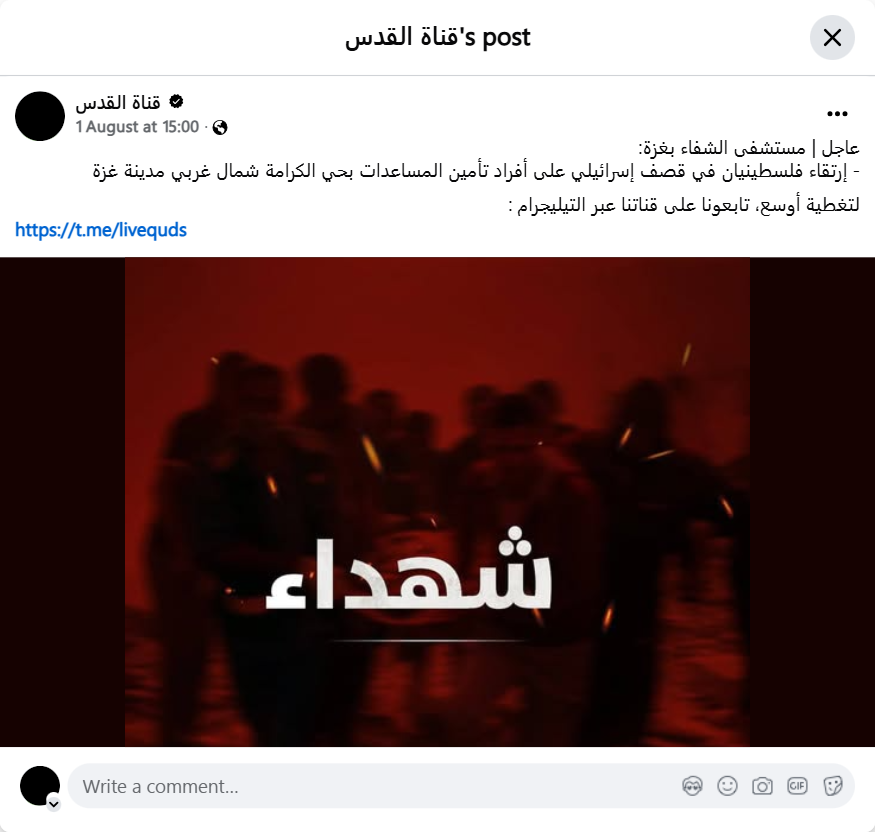Open the t.me/livequds Telegram link
This screenshot has height=832, width=875.
100,230
